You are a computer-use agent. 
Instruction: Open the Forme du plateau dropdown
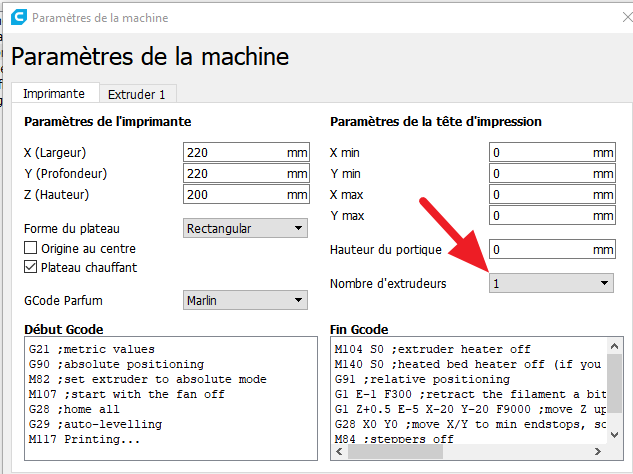coord(246,228)
